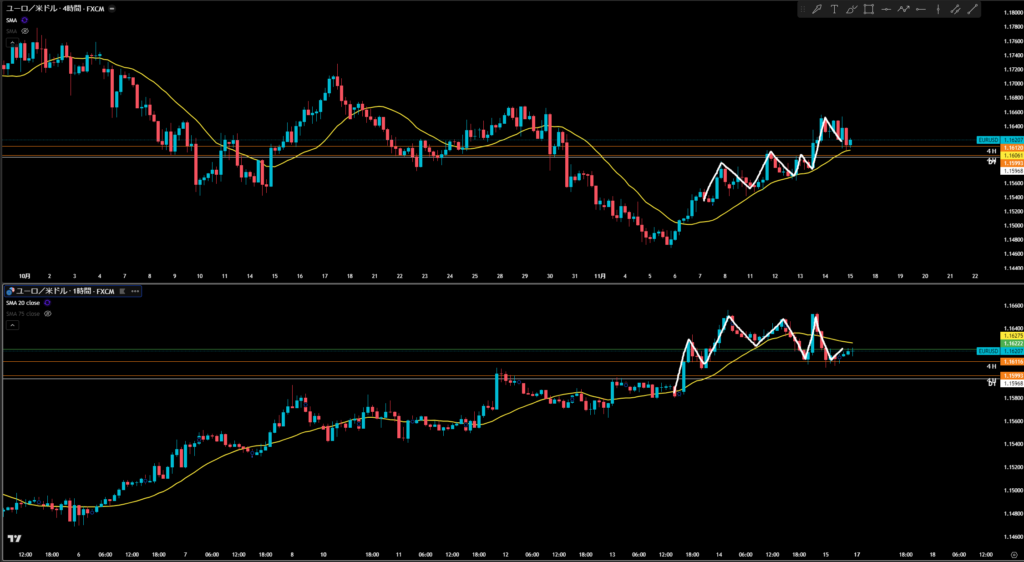Select the brush drawing tool in floating toolbar
The image size is (1024, 562).
(818, 10)
